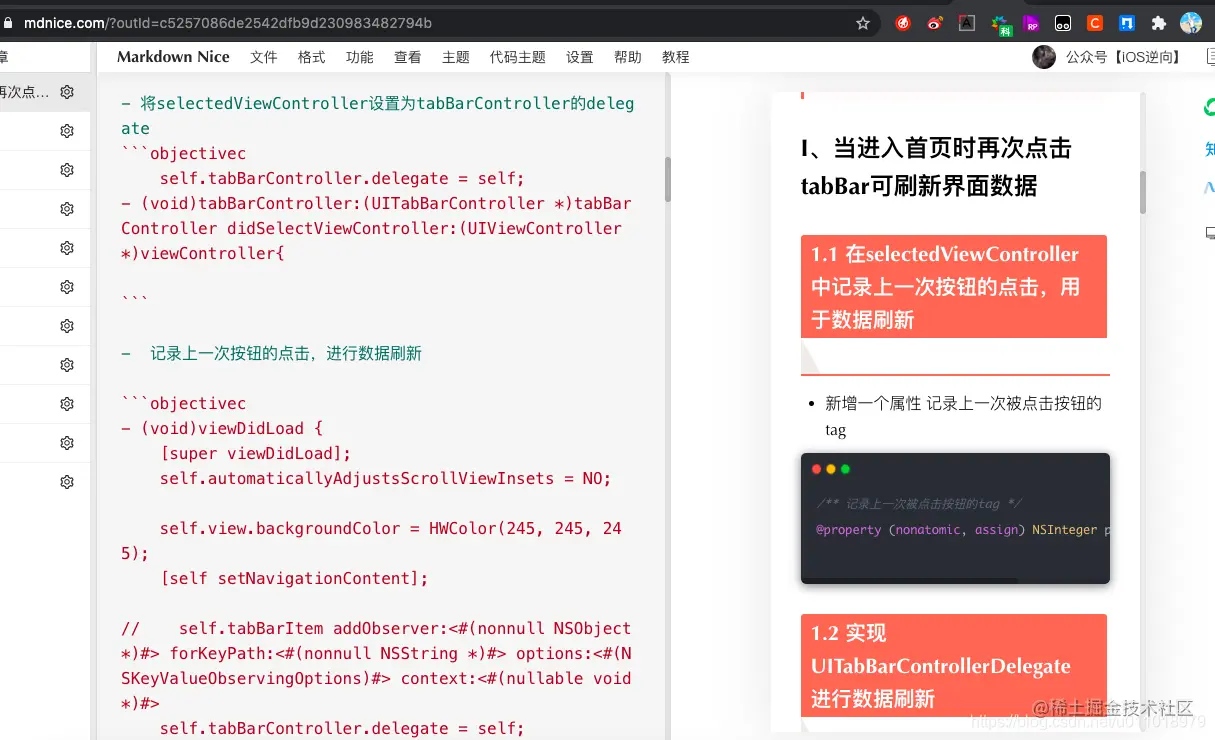The image size is (1215, 740).
Task: Open the 文件 menu
Action: pos(263,57)
